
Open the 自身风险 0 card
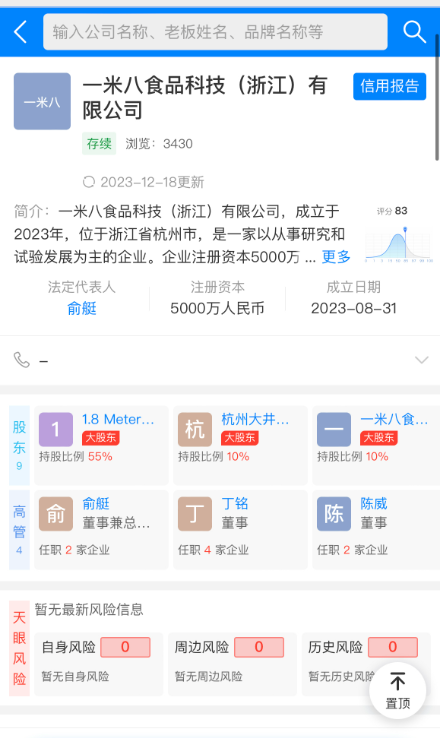pyautogui.click(x=99, y=664)
